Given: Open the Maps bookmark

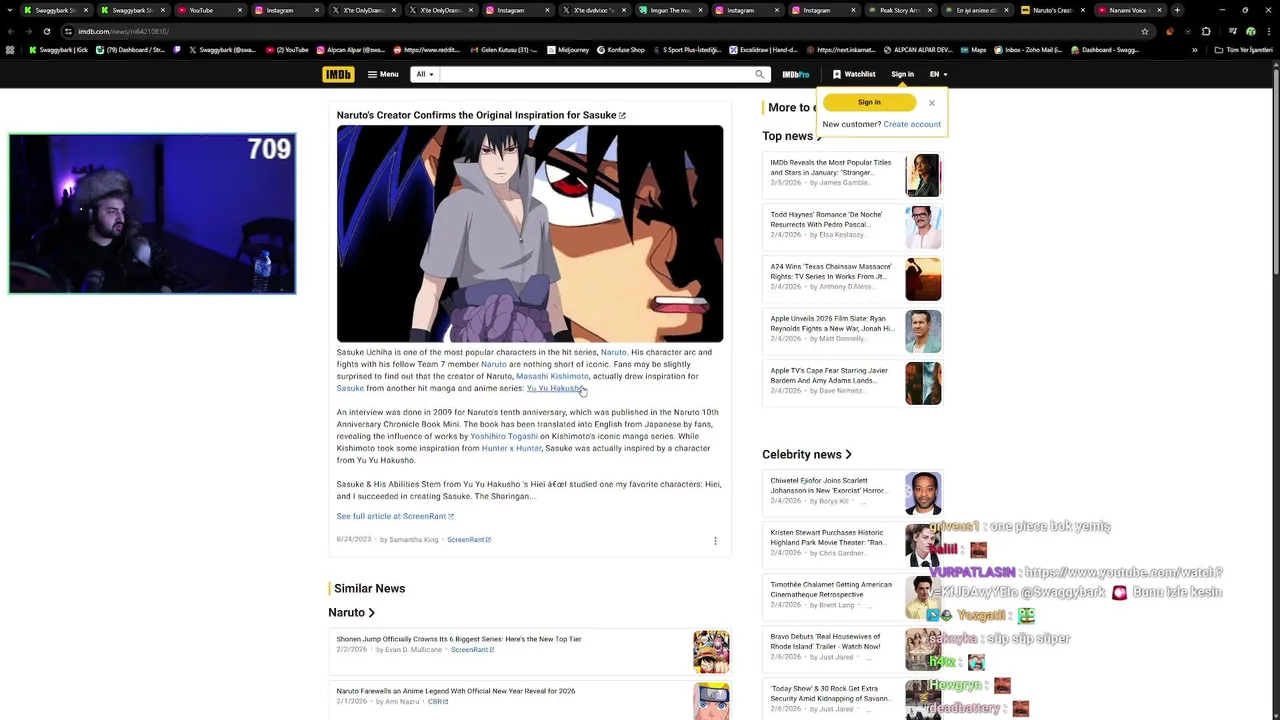Looking at the screenshot, I should [x=972, y=50].
